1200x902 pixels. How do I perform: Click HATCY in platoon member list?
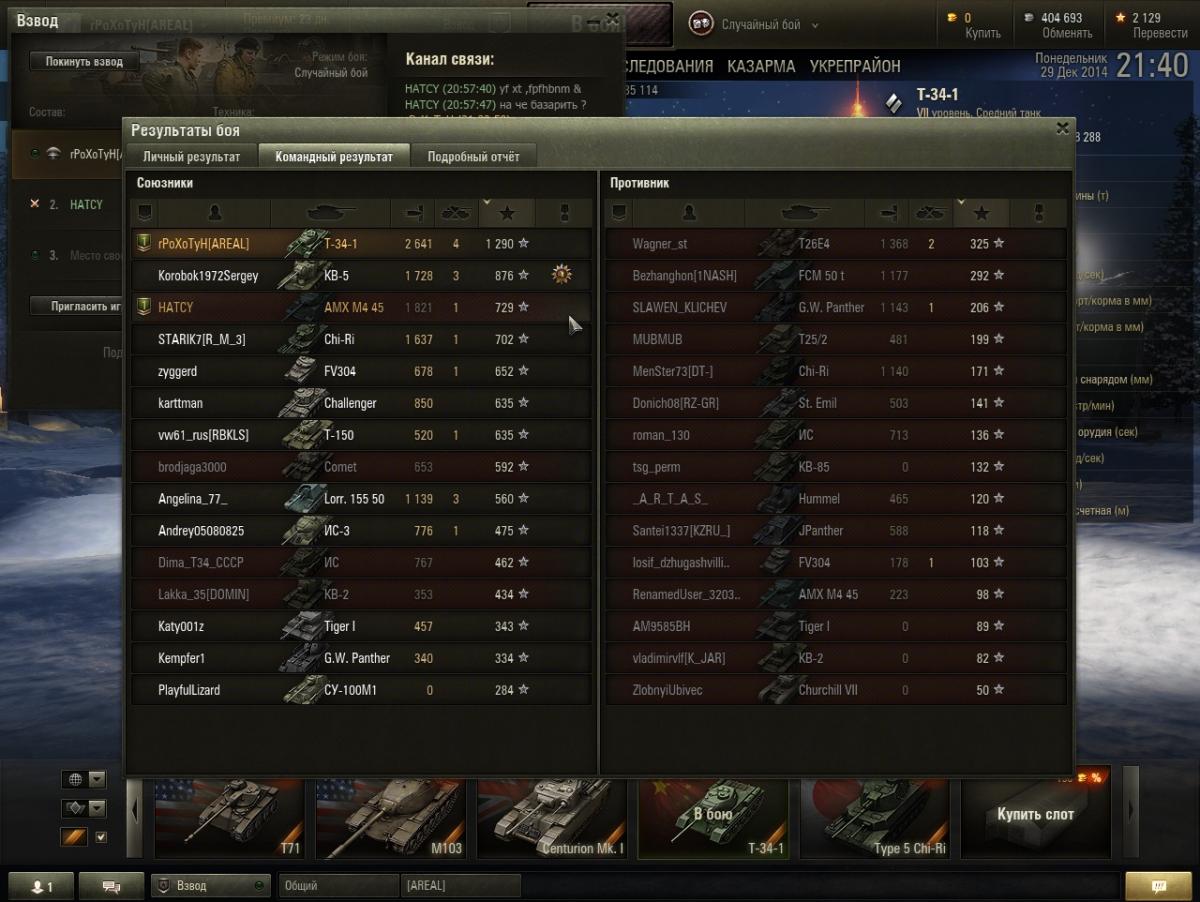pos(86,204)
